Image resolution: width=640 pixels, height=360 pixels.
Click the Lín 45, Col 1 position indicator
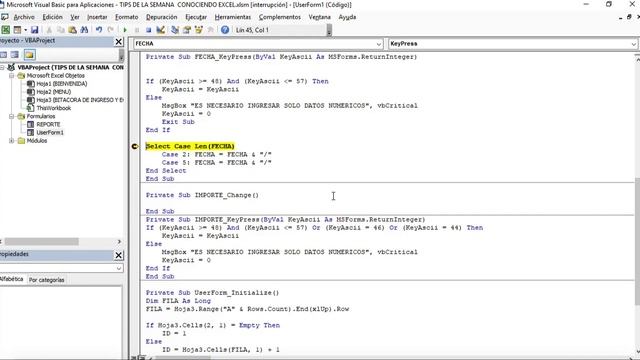[x=252, y=30]
